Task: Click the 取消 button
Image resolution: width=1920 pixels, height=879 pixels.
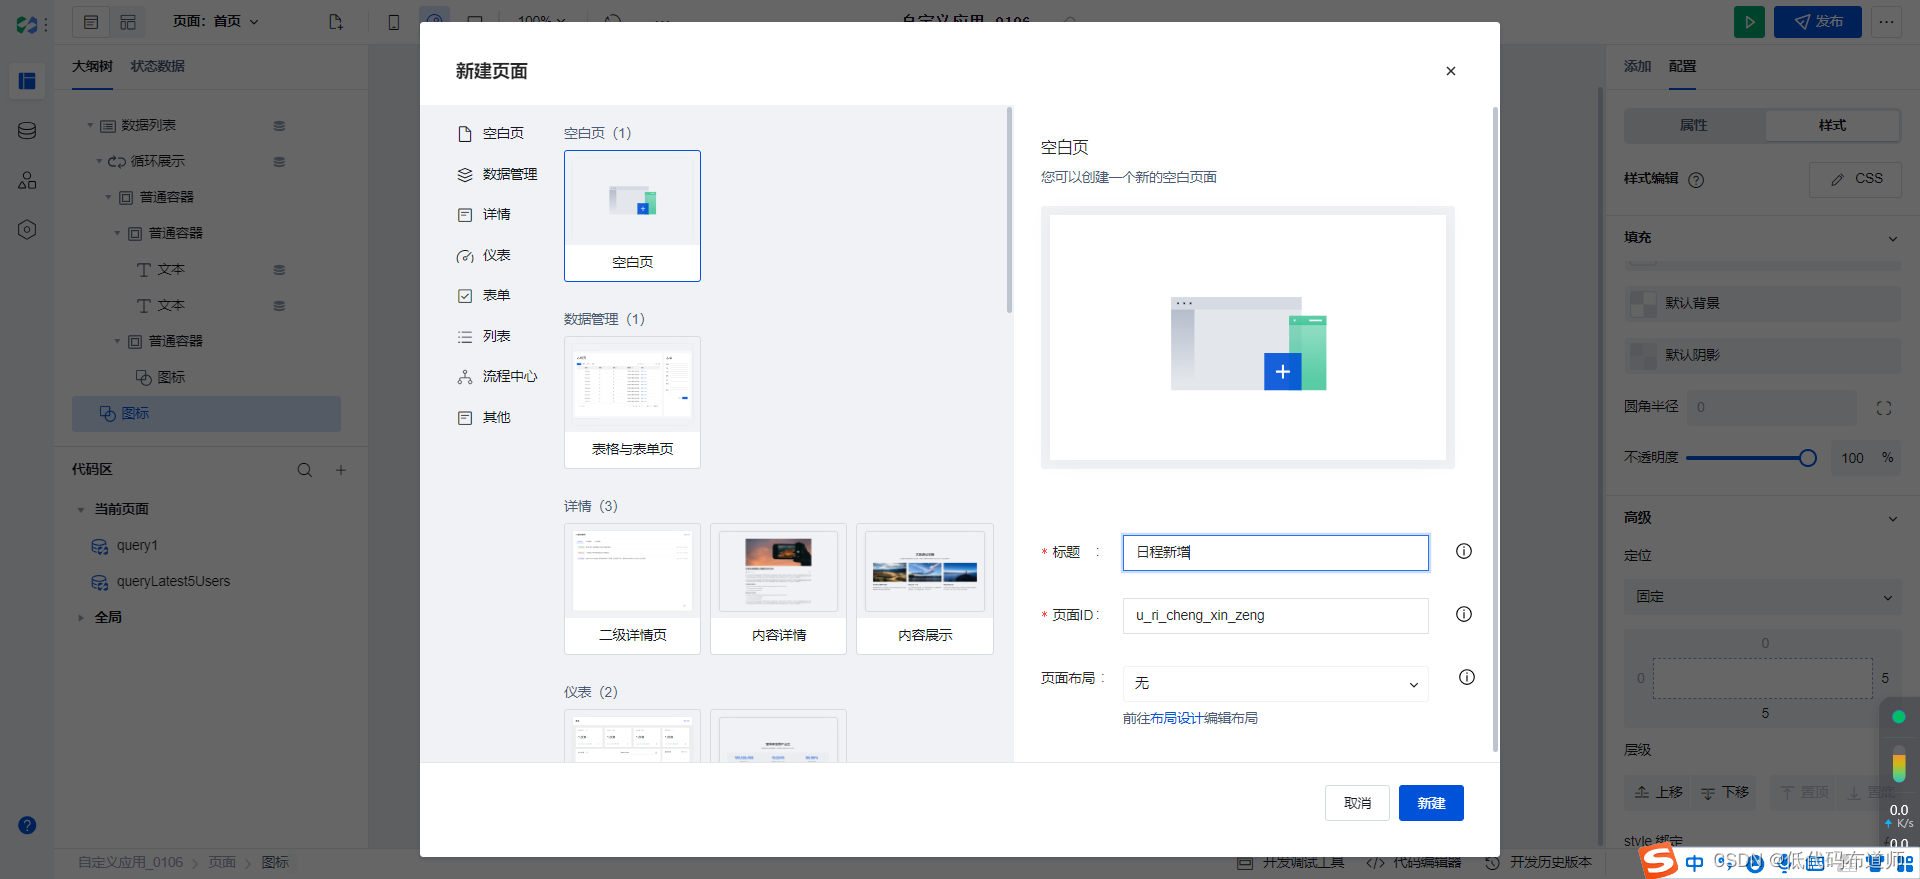Action: point(1357,803)
